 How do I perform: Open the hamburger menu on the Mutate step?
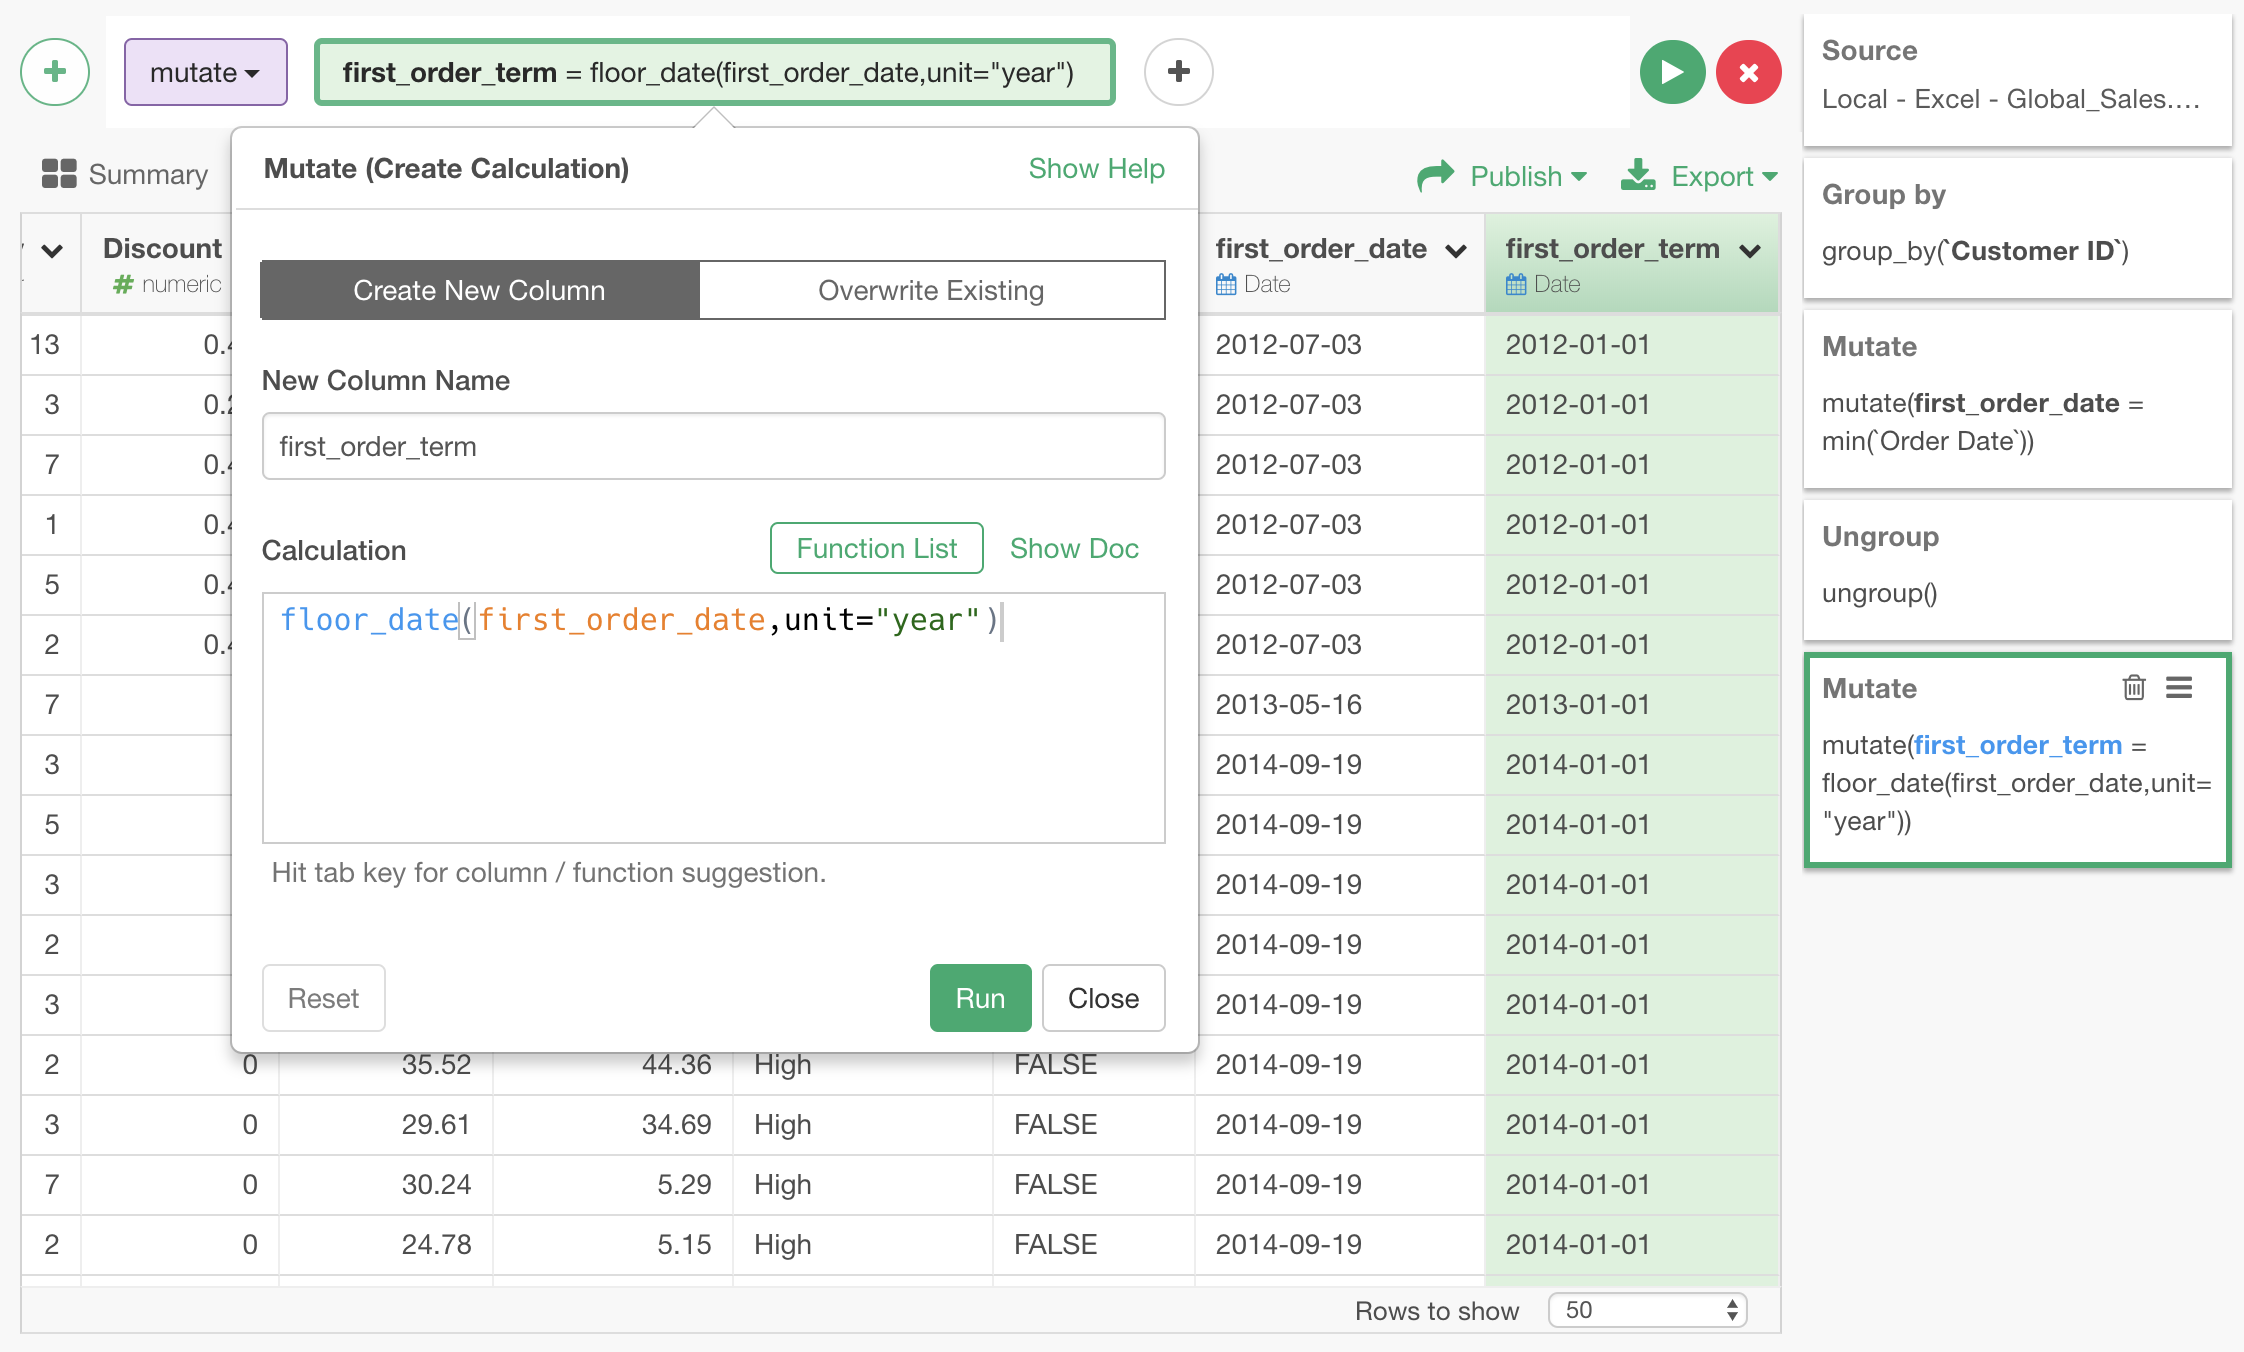(2179, 687)
